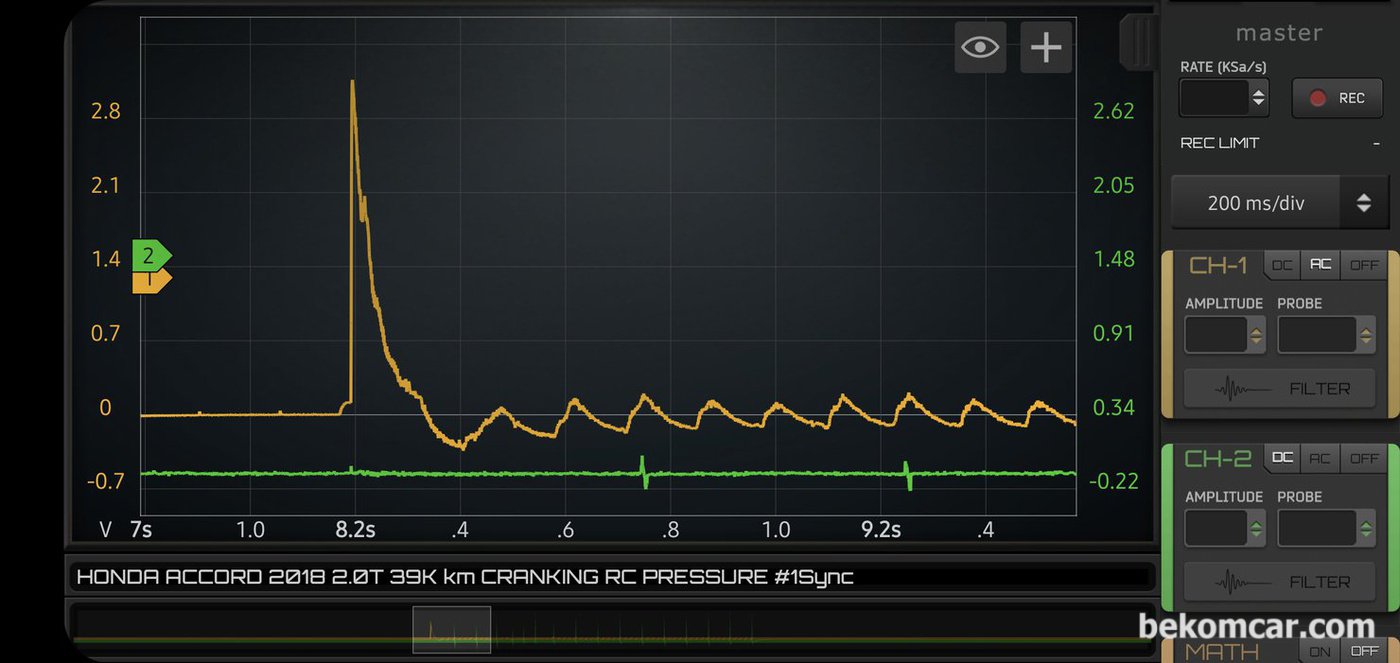Set CH-1 coupling to DC
Viewport: 1400px width, 663px height.
coord(1281,265)
